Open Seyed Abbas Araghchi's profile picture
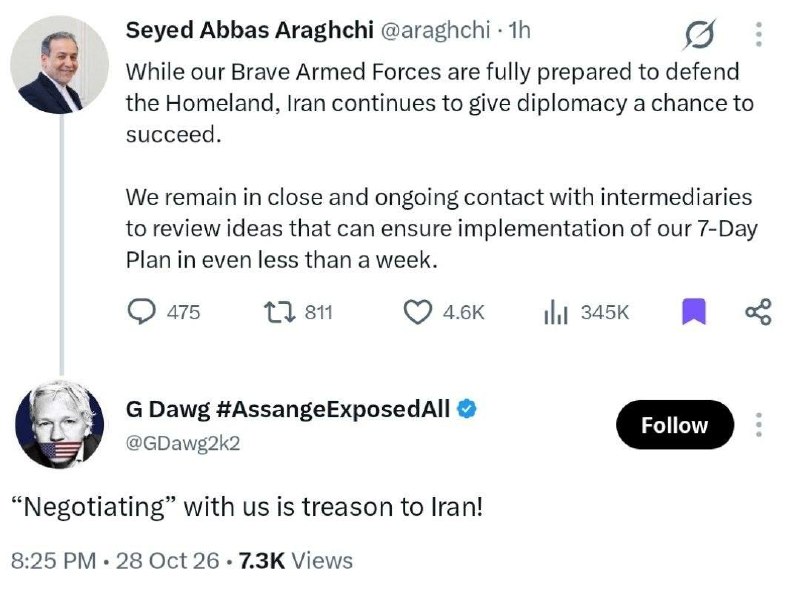Image resolution: width=800 pixels, height=592 pixels. (60, 65)
